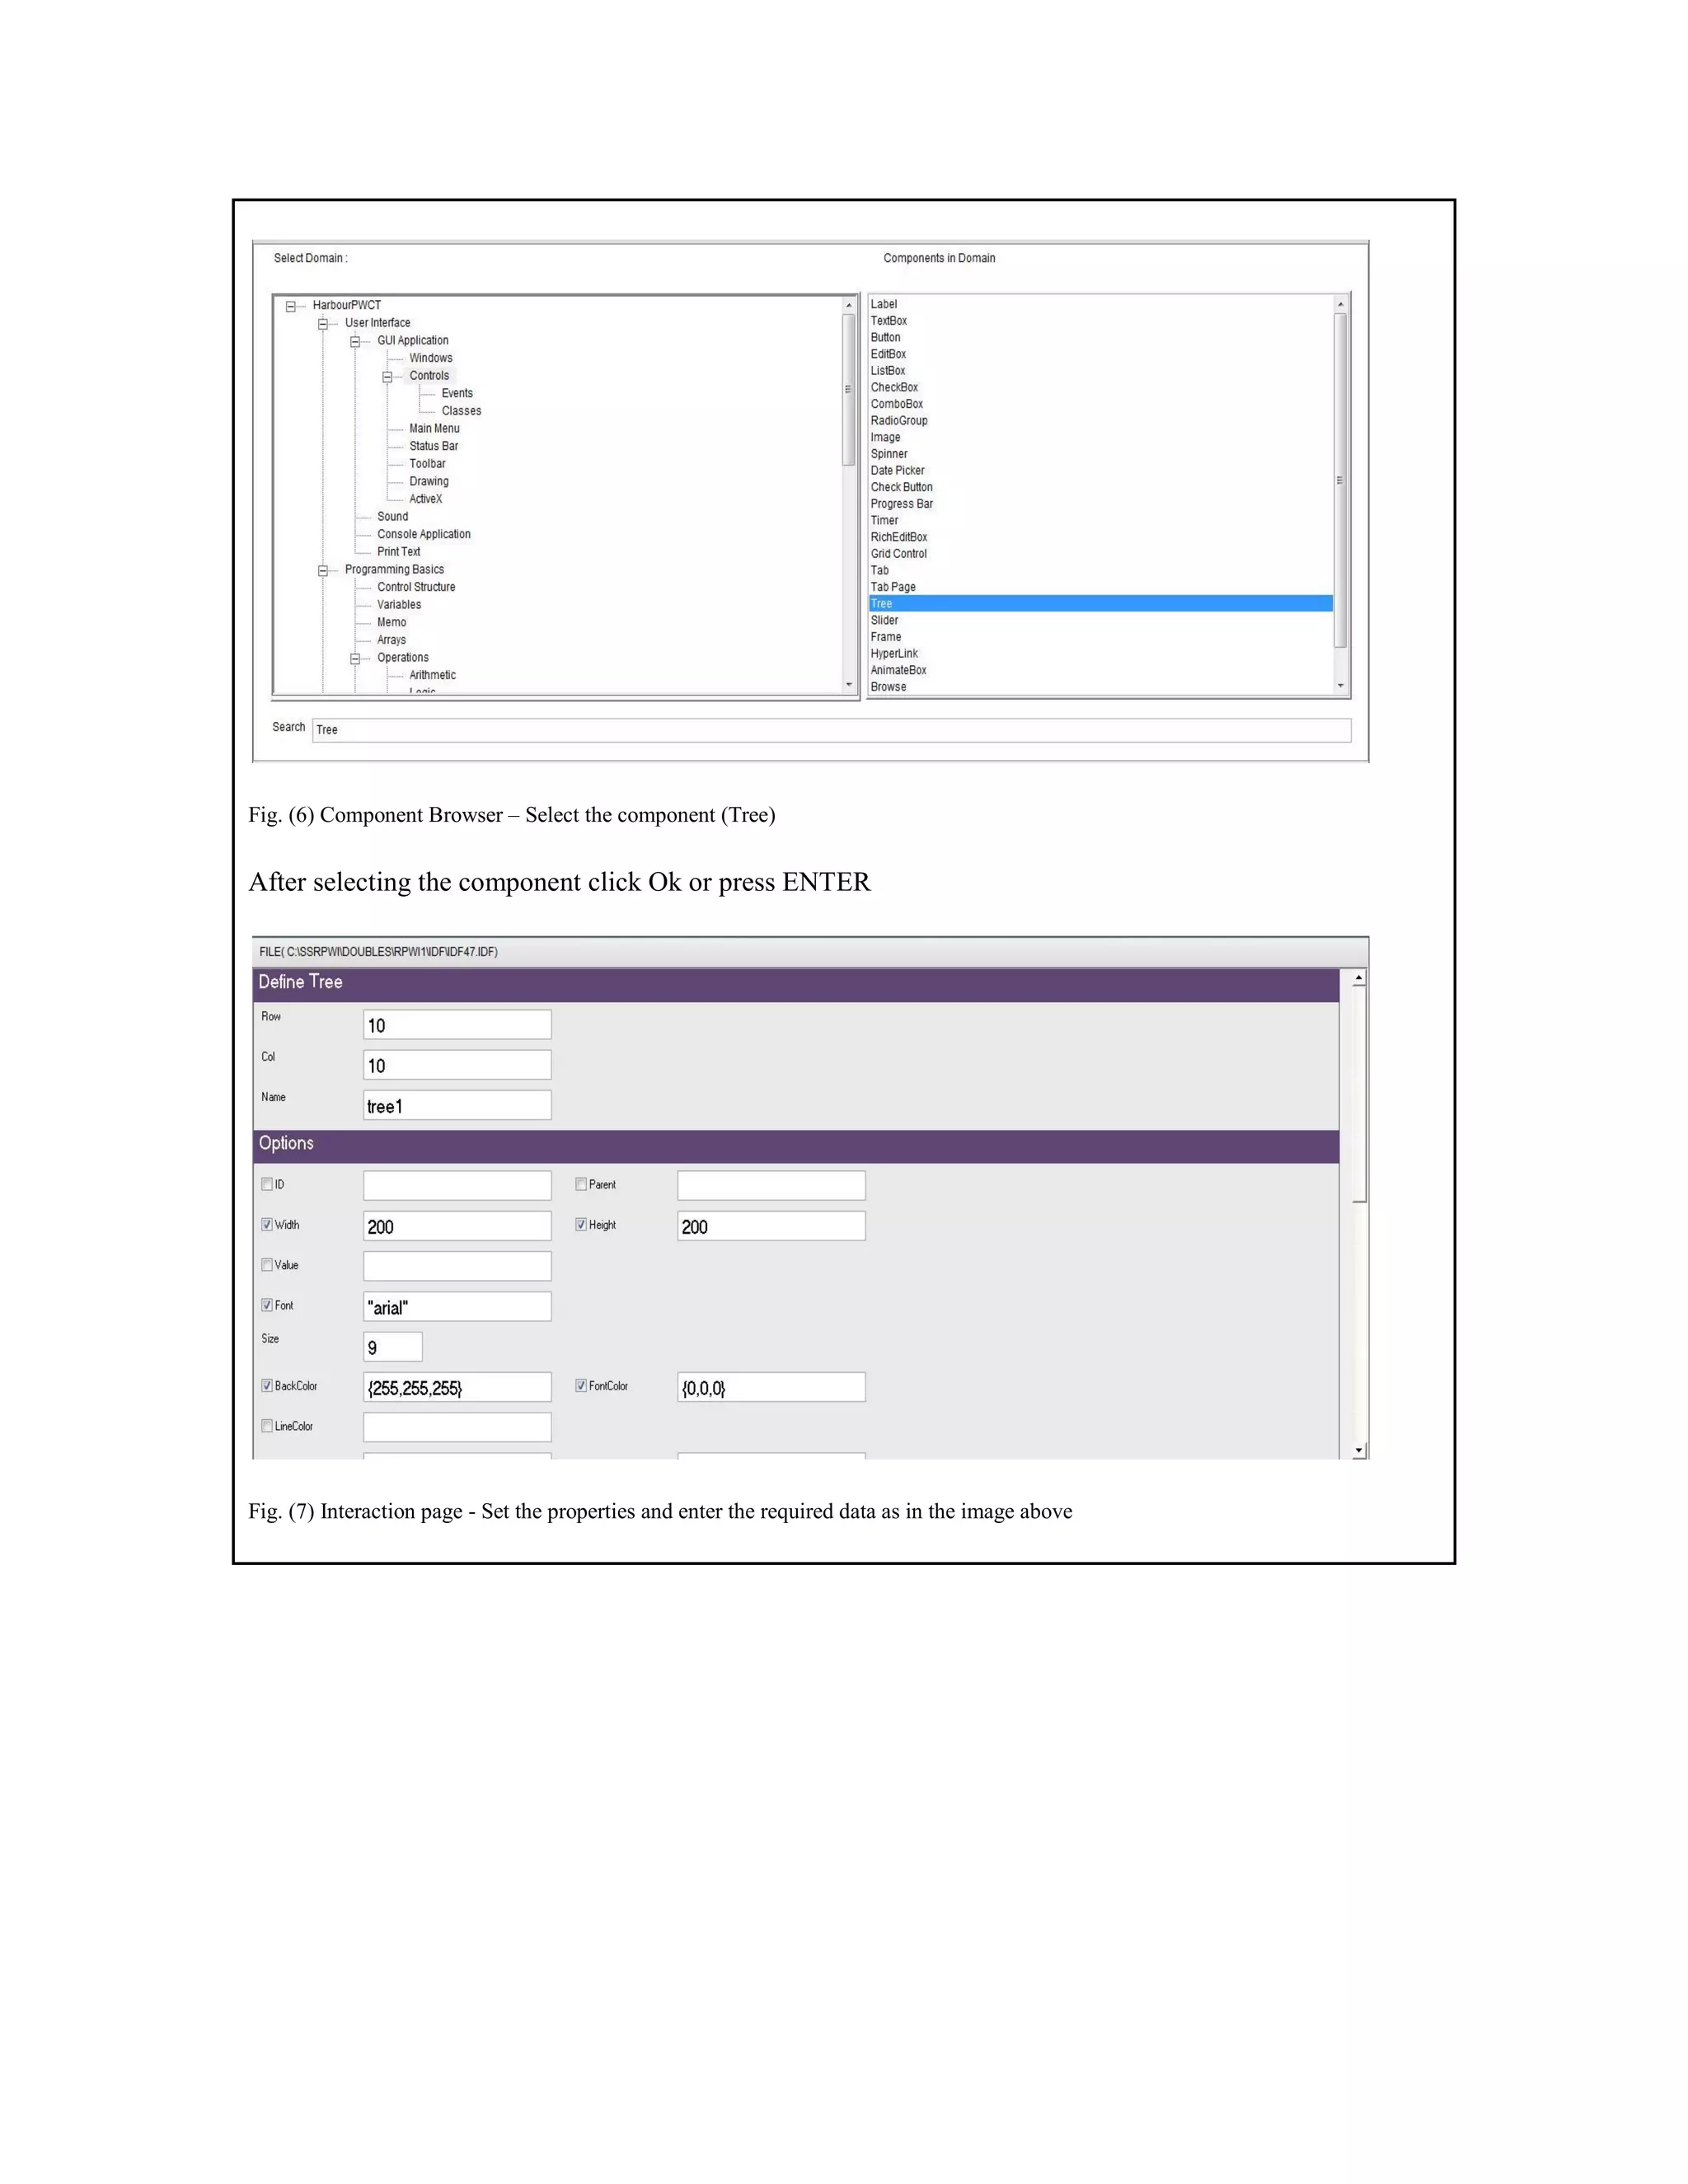This screenshot has width=1688, height=2184.
Task: Click the Font field with "arial"
Action: pyautogui.click(x=457, y=1307)
